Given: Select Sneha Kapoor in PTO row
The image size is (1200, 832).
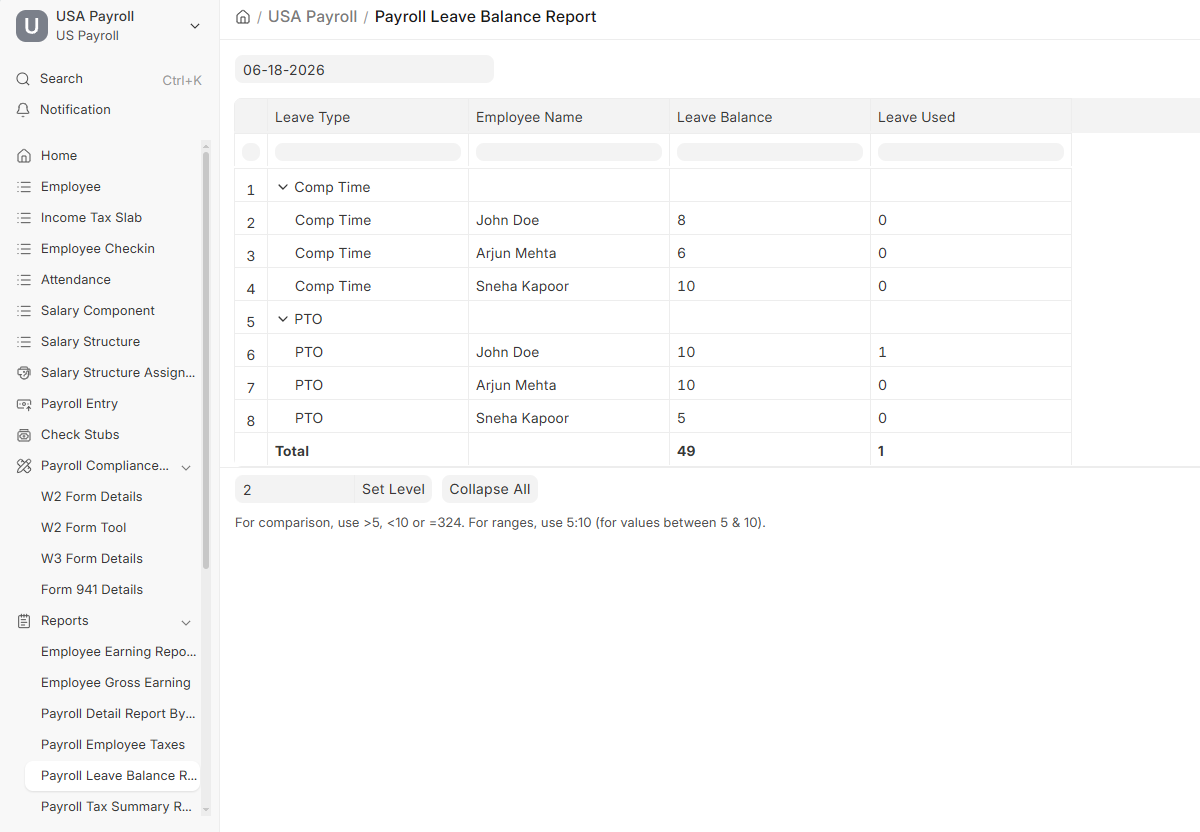Looking at the screenshot, I should click(522, 418).
